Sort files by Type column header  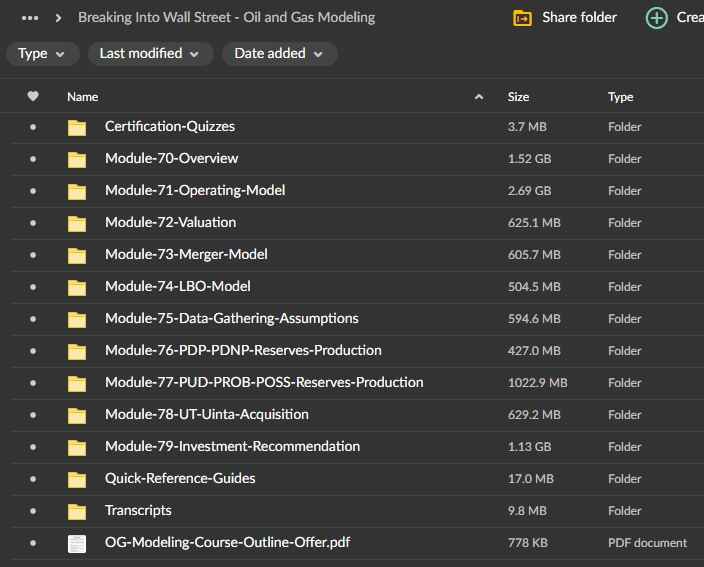point(620,97)
